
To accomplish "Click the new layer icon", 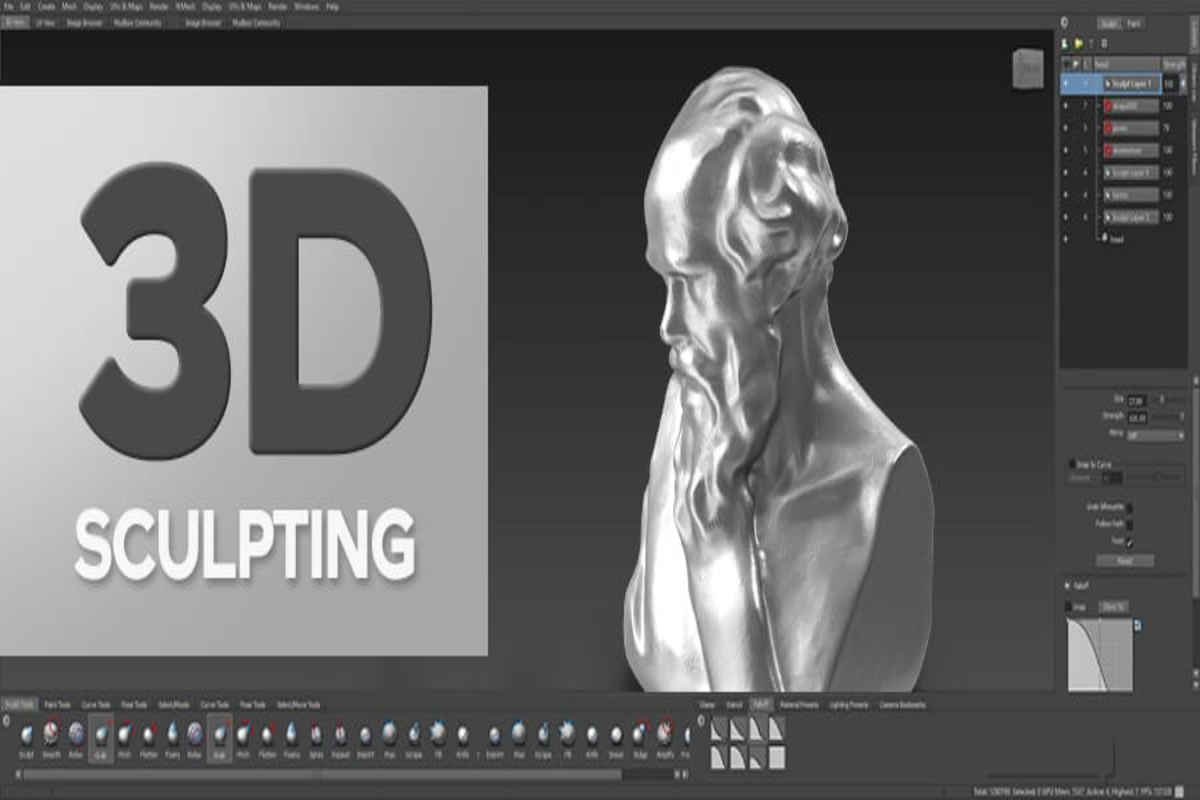I will tap(1066, 44).
